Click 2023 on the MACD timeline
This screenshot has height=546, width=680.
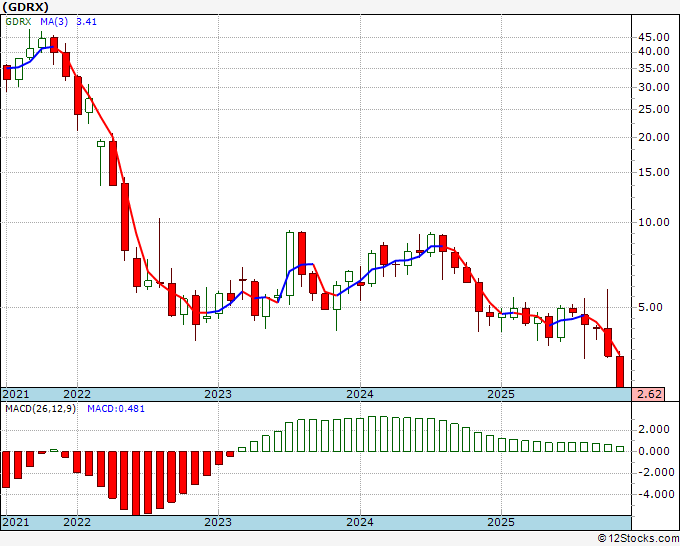coord(218,522)
